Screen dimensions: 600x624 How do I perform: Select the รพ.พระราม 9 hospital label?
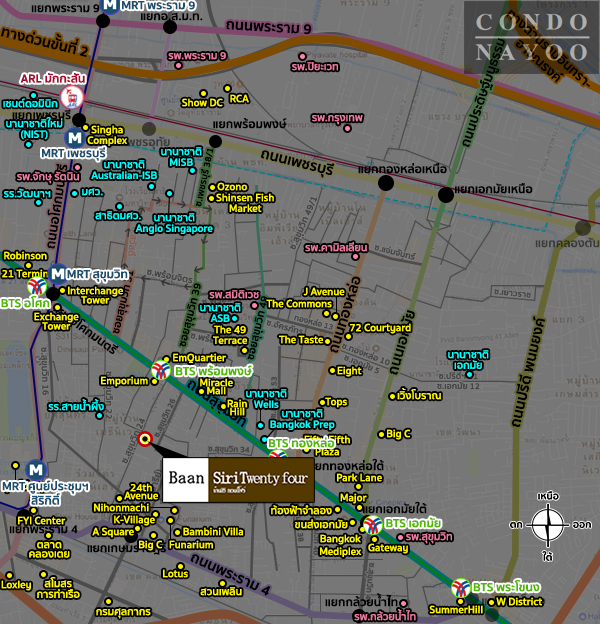click(x=197, y=56)
